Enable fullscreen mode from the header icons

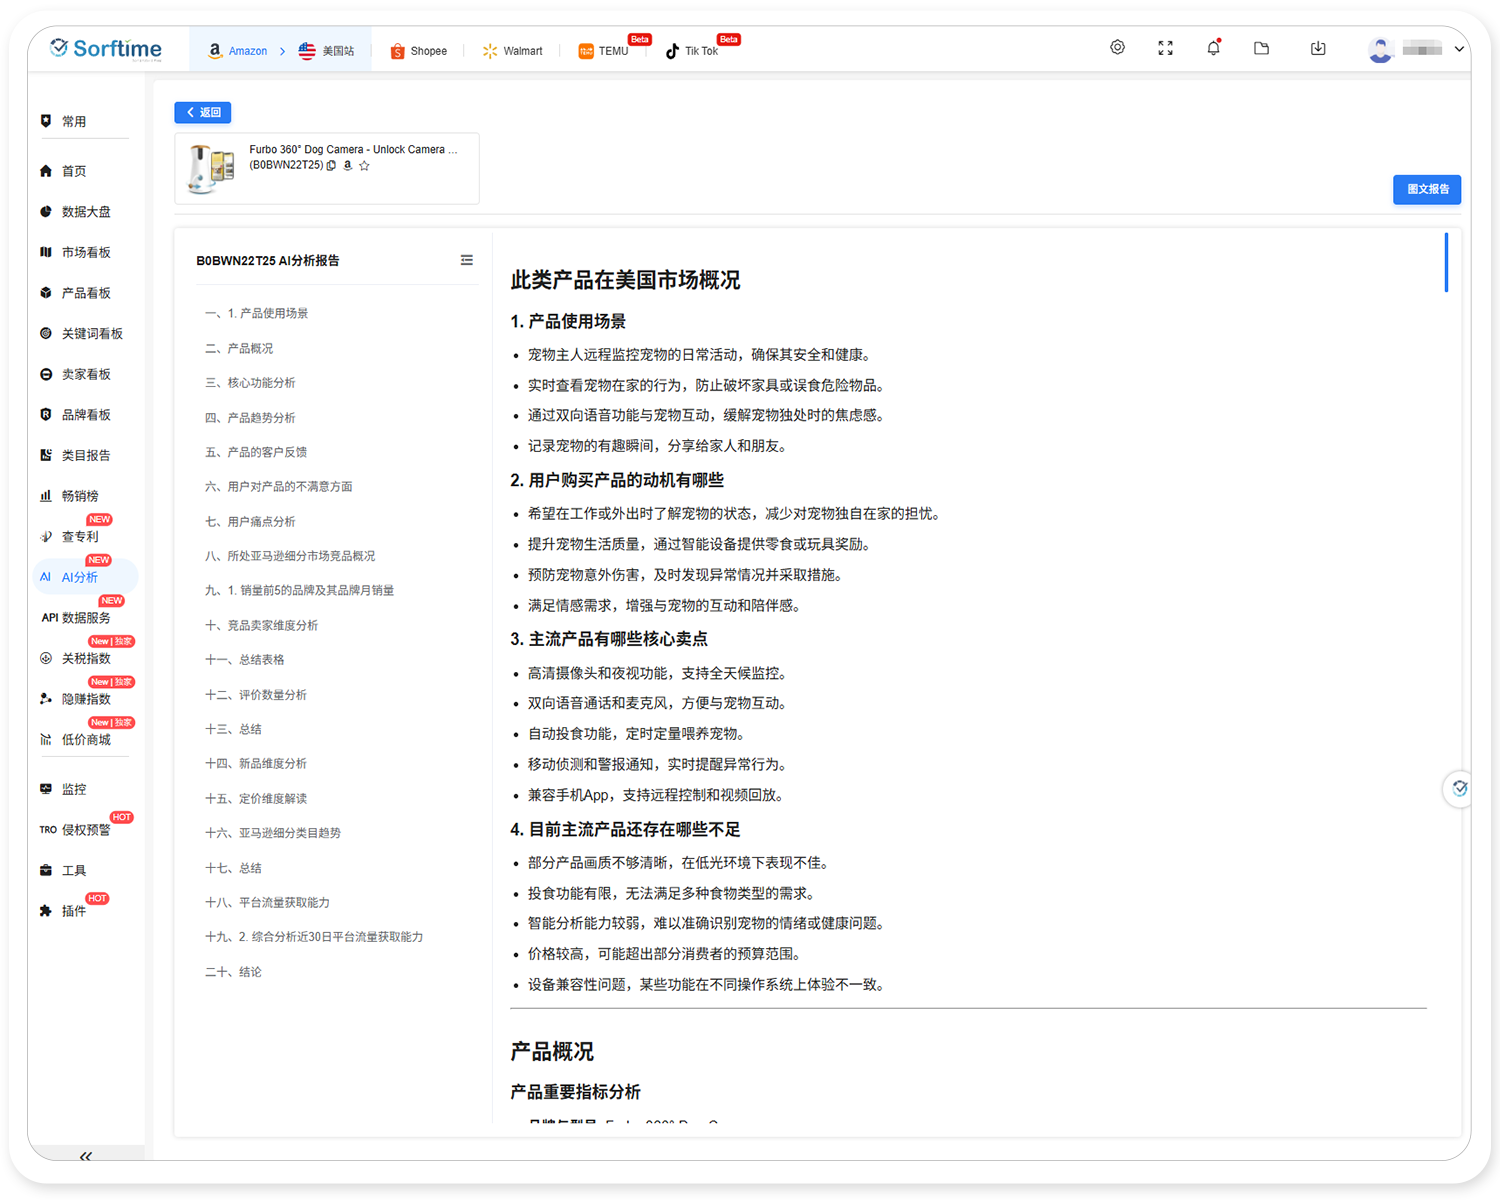[x=1165, y=47]
